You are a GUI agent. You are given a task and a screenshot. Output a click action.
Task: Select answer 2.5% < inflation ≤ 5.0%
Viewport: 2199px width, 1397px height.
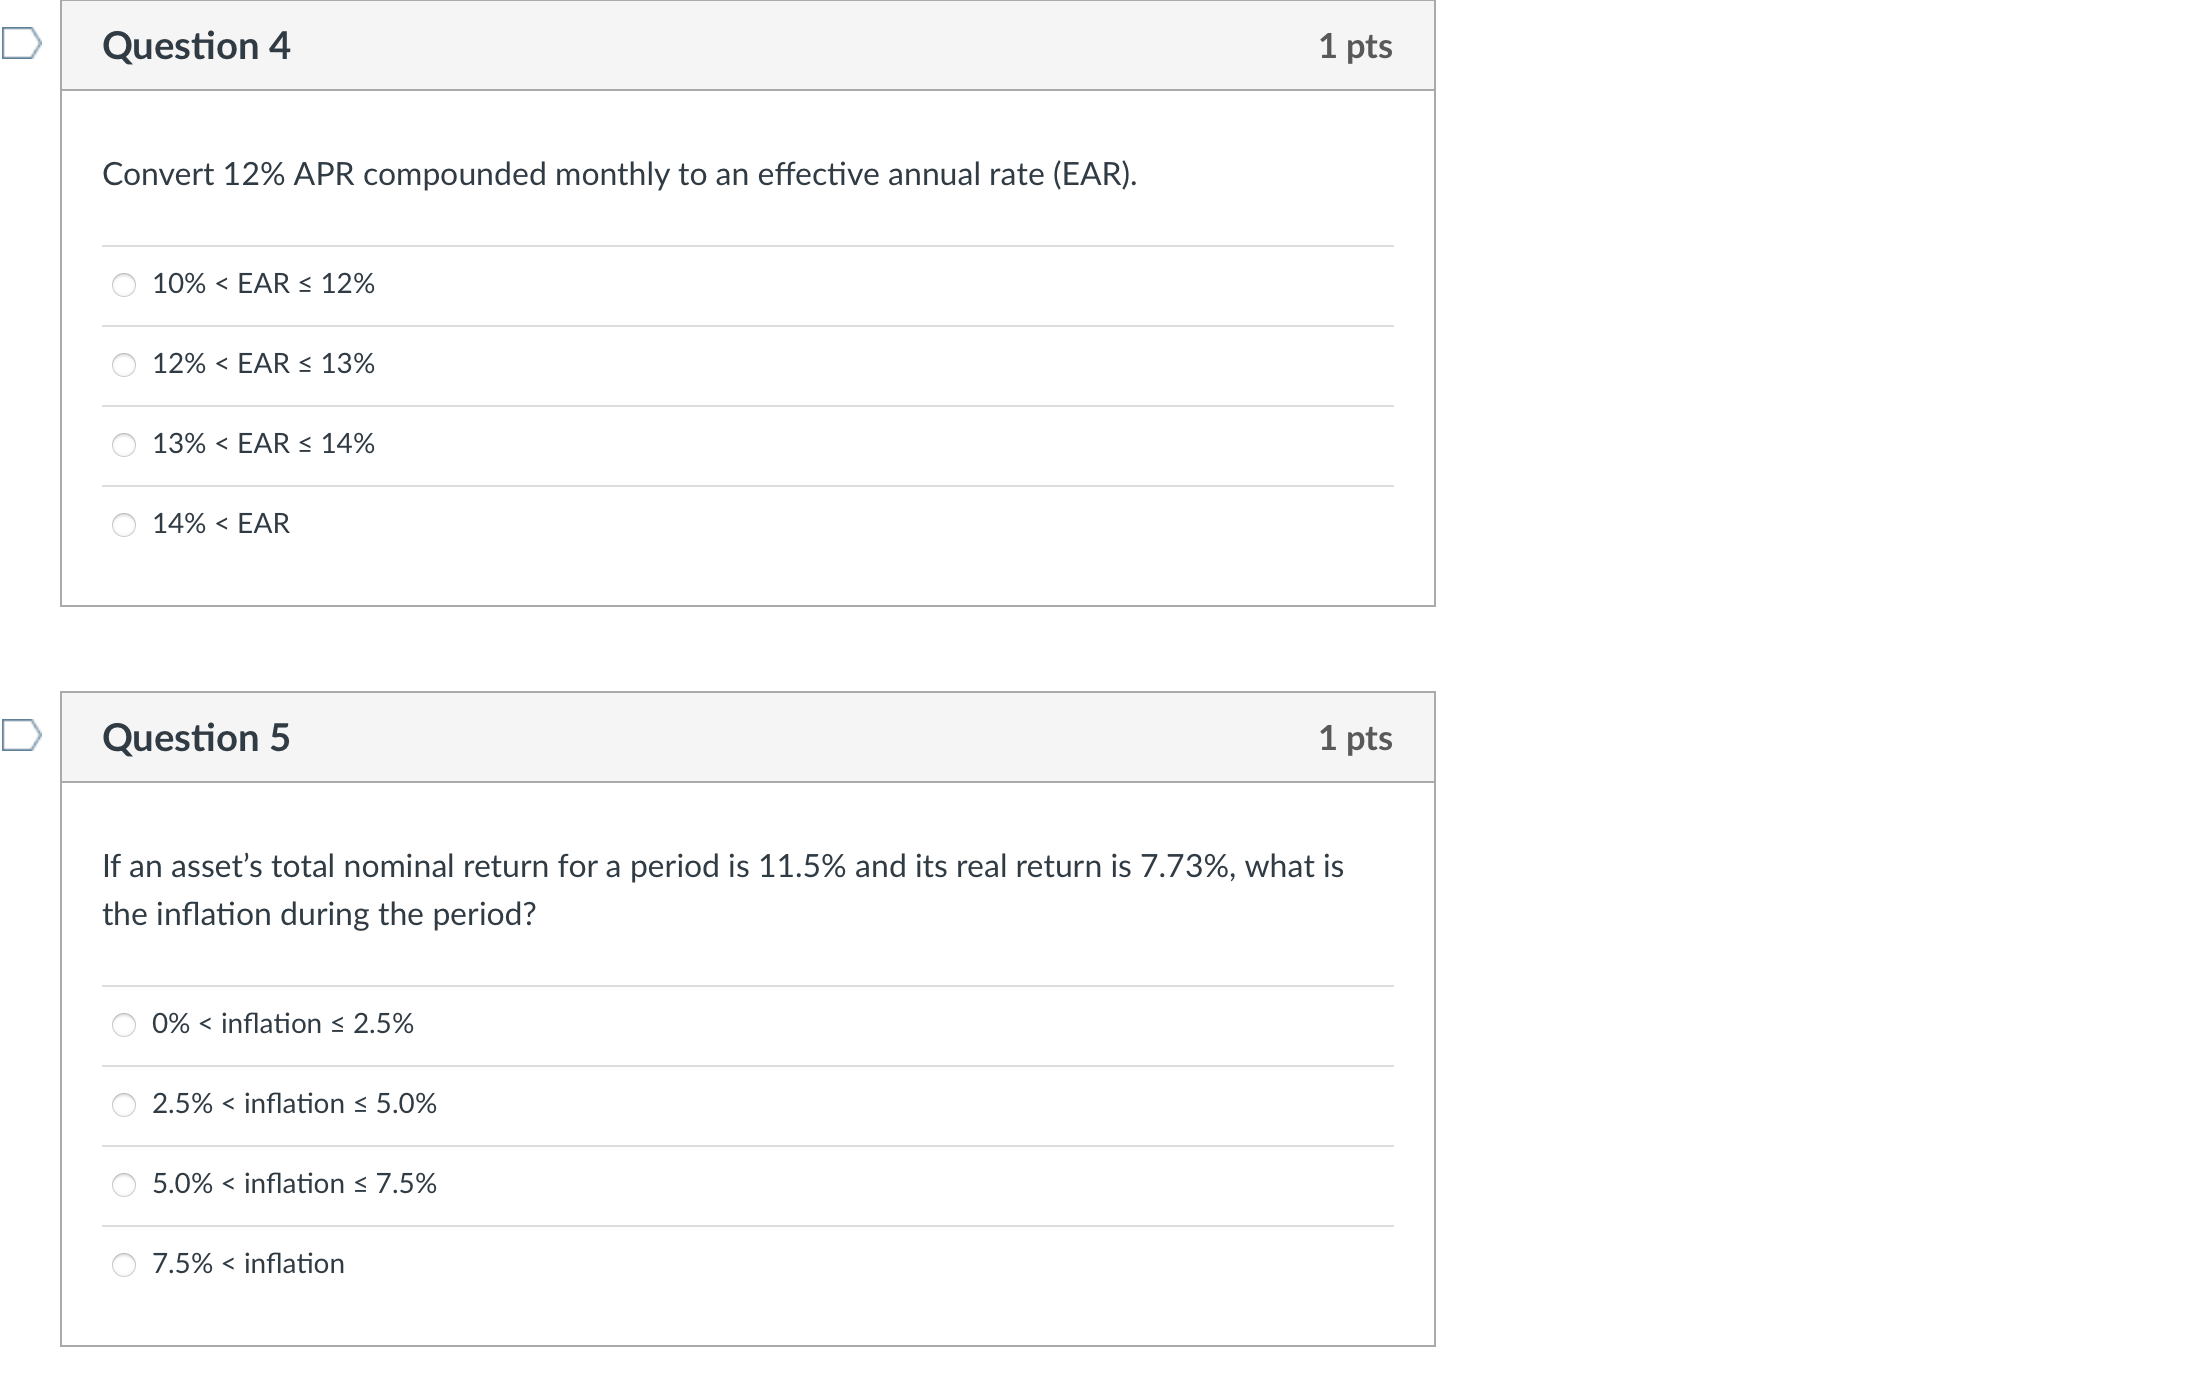[123, 1106]
